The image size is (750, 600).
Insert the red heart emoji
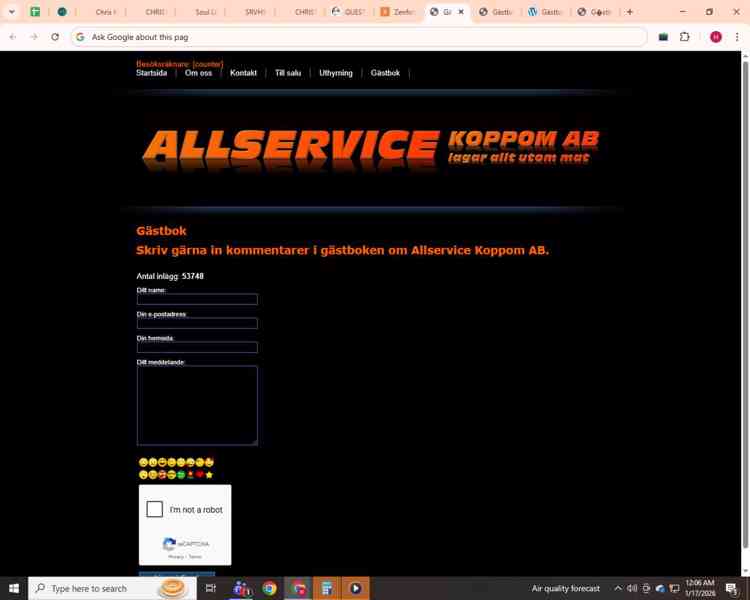[x=199, y=475]
